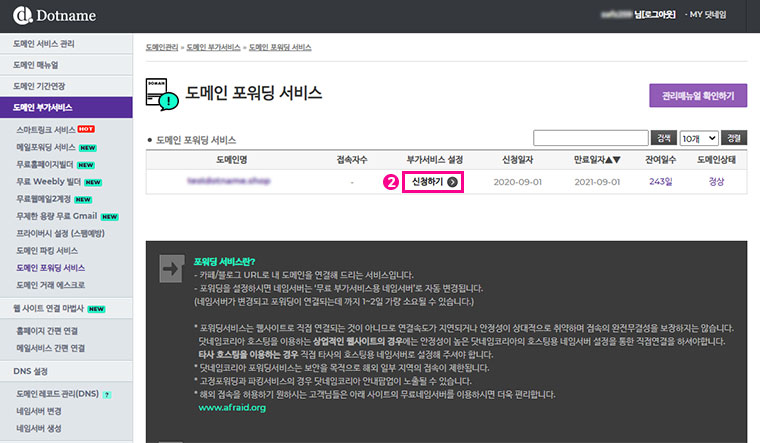Click the arrow icon in the dark info box
This screenshot has width=760, height=443.
(x=169, y=267)
